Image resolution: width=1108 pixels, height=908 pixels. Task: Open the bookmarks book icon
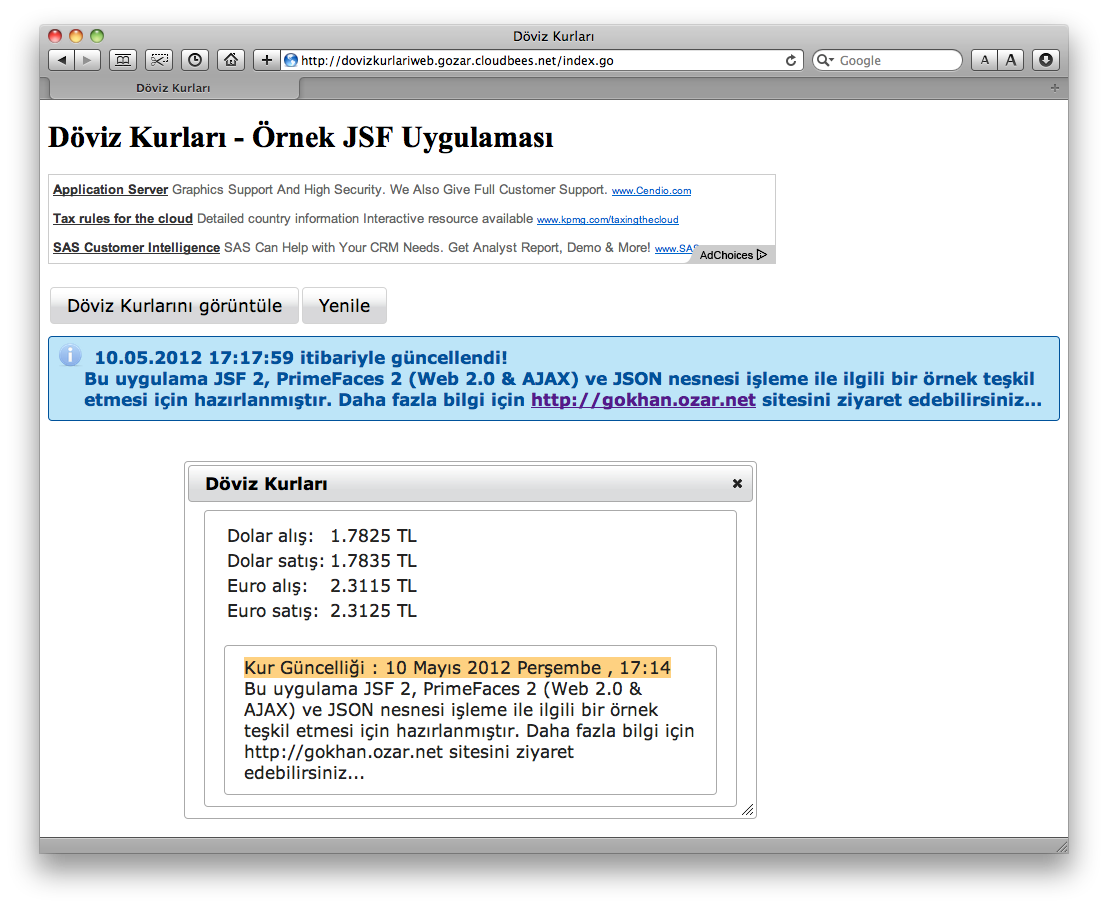(x=123, y=60)
